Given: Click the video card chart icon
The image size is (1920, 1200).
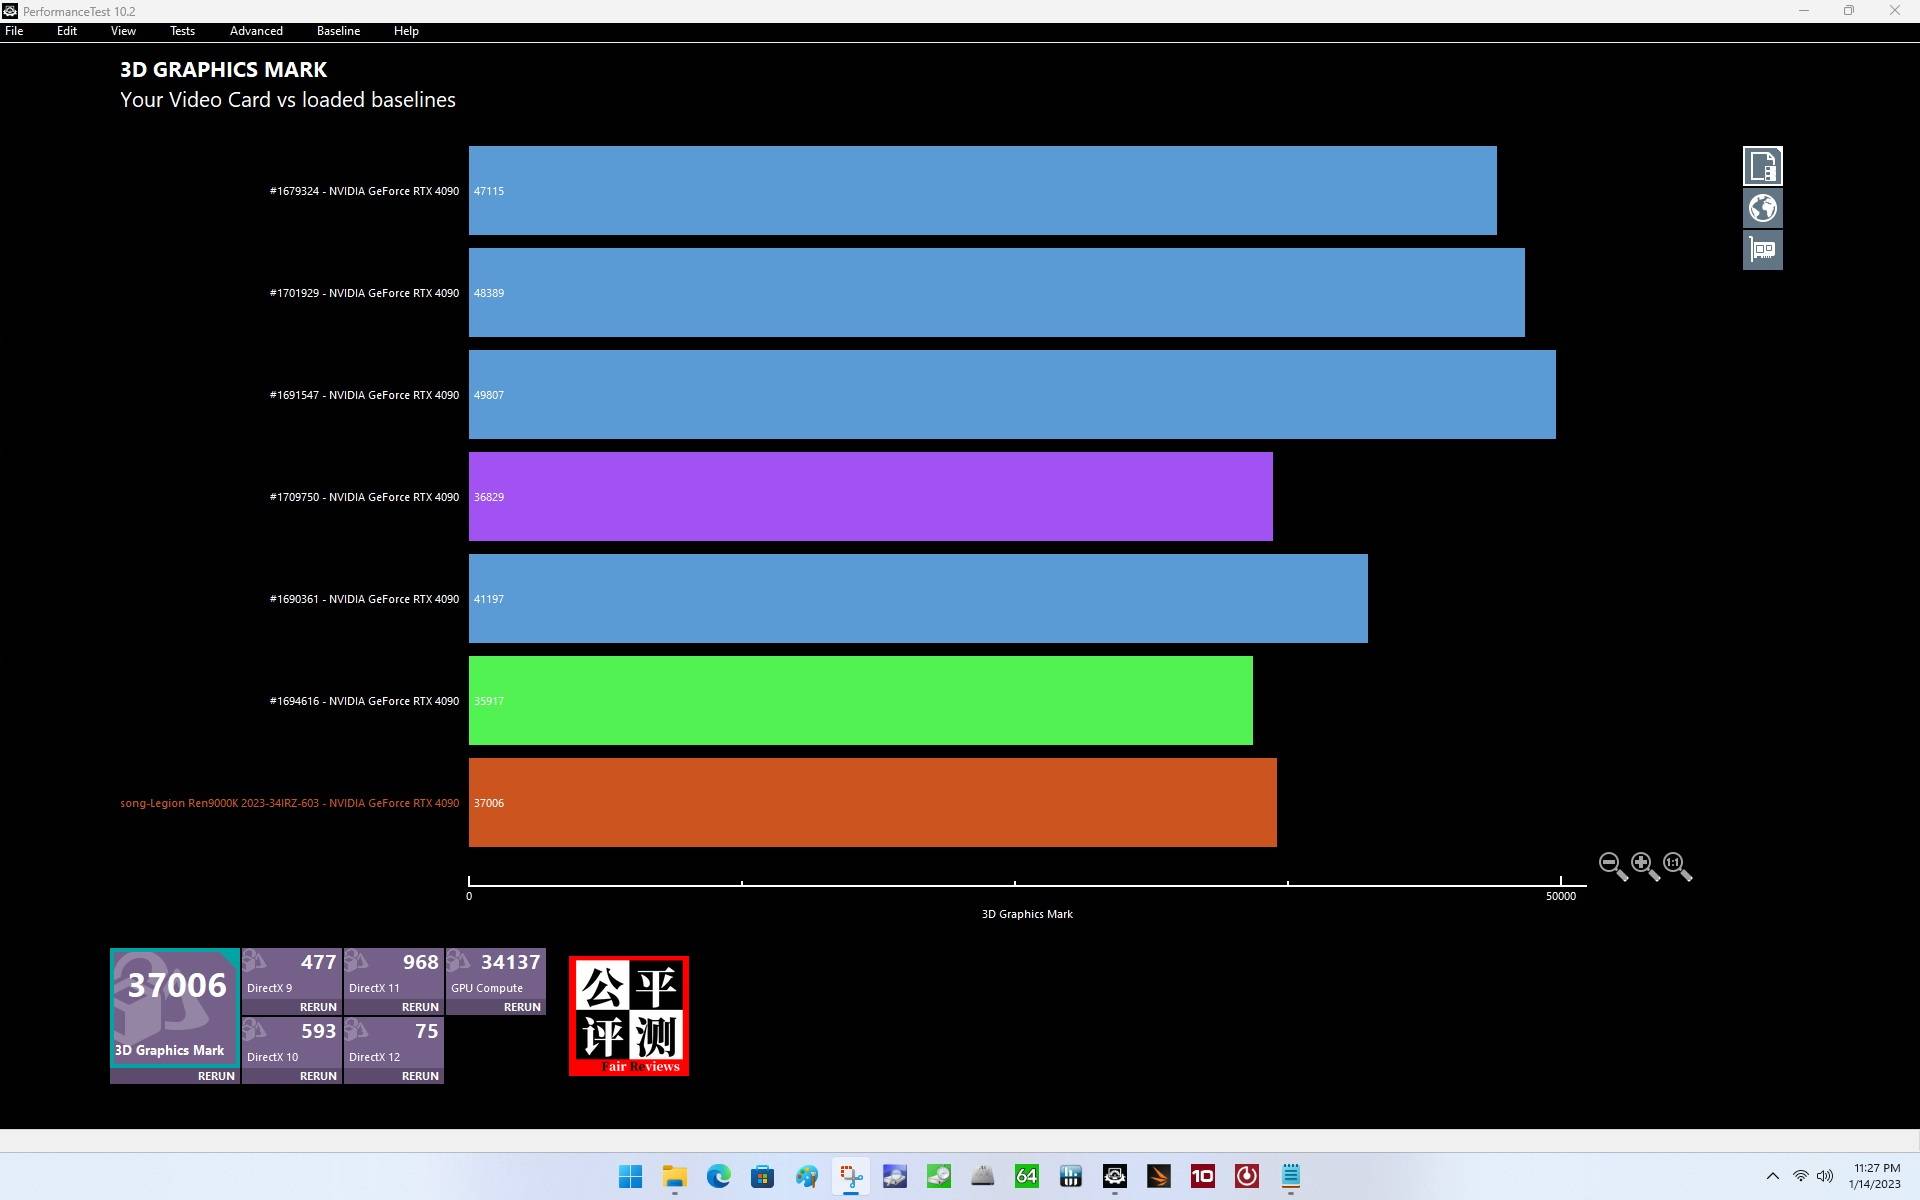Looking at the screenshot, I should point(1762,250).
